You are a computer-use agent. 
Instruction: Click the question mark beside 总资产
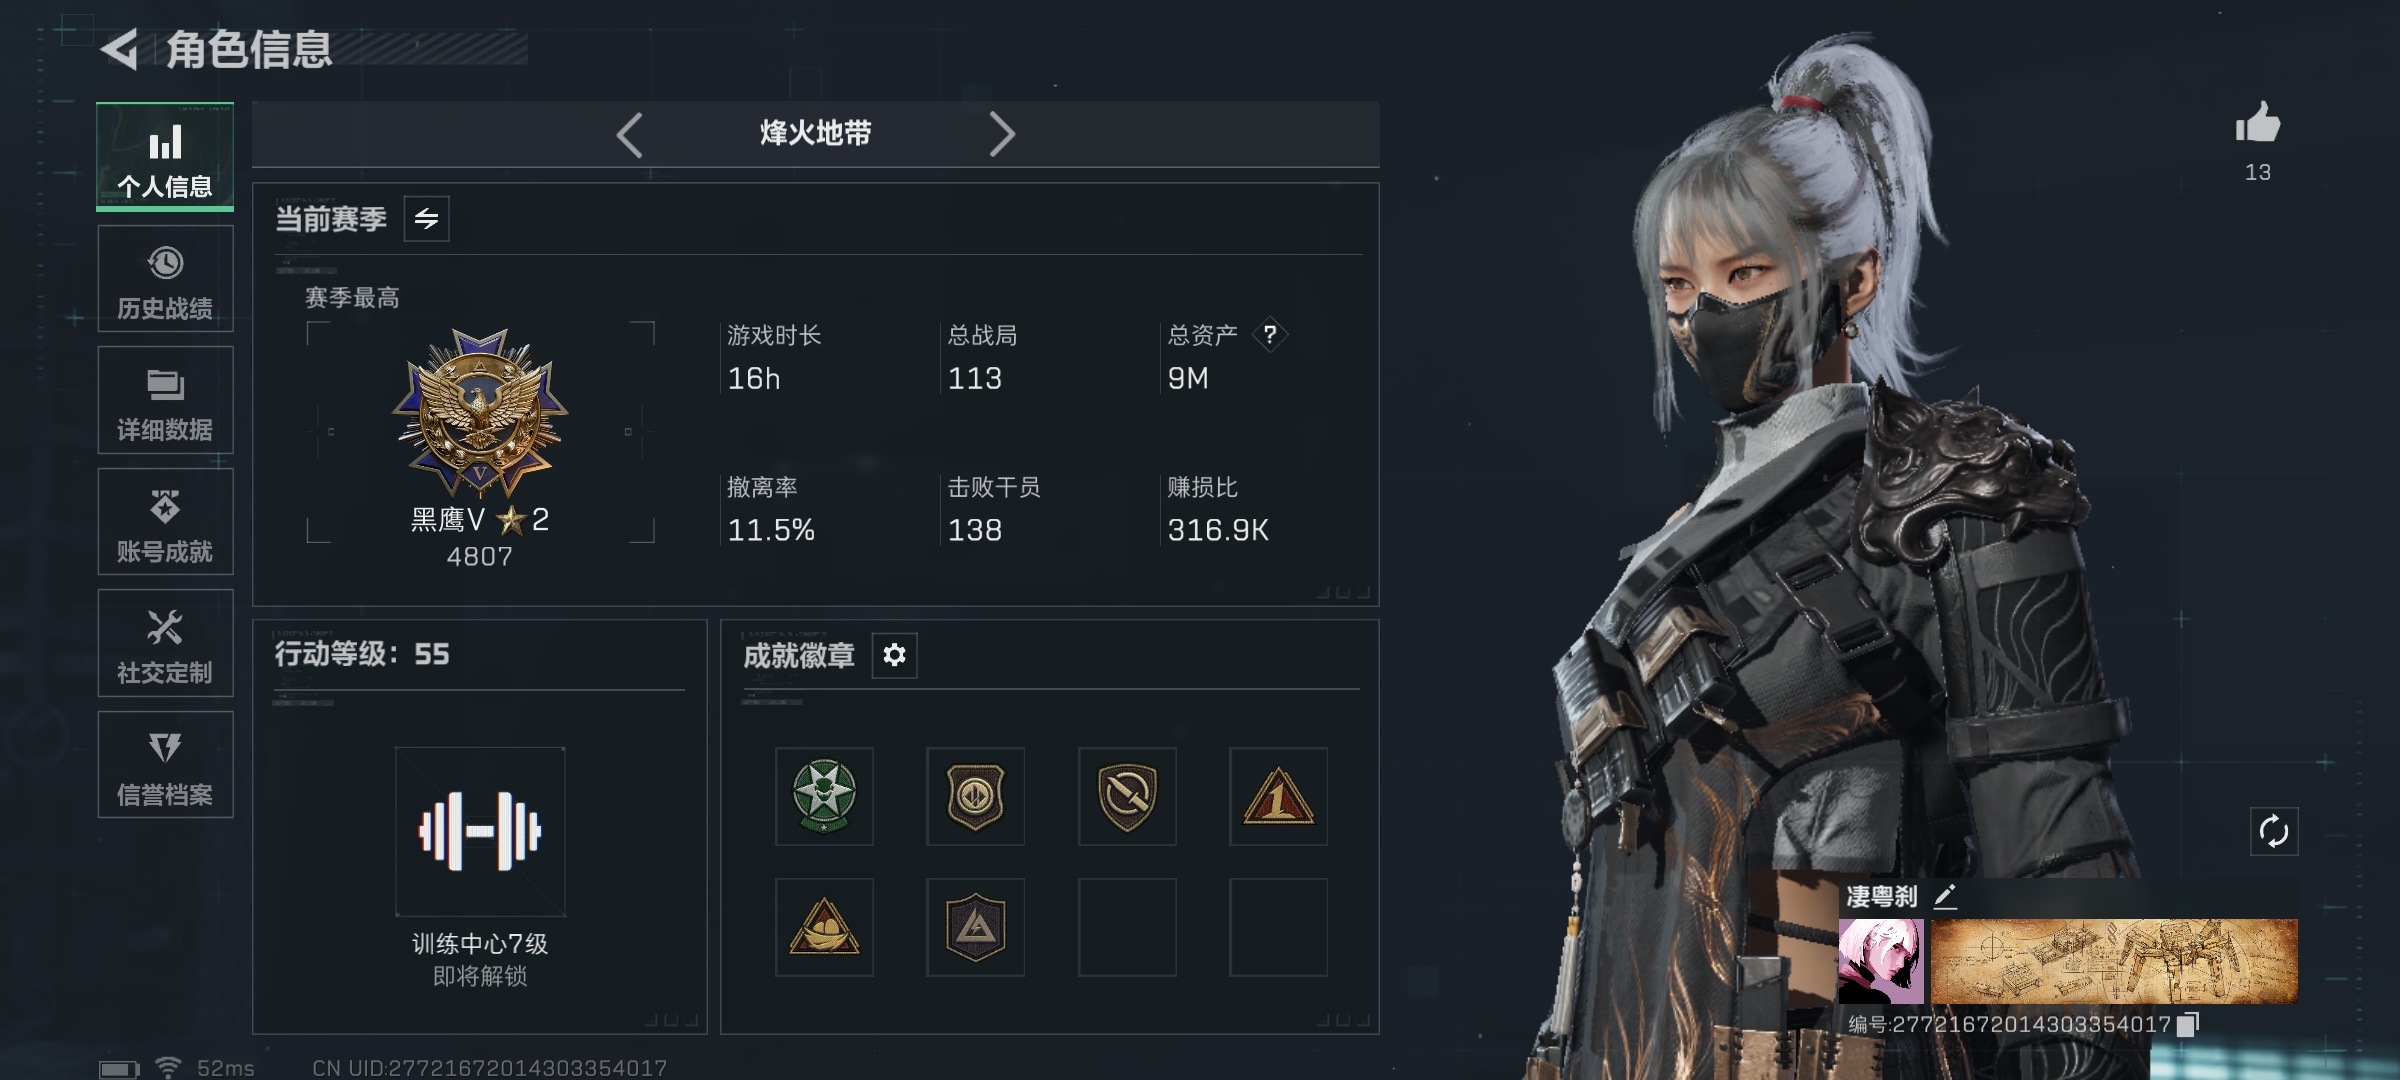tap(1269, 334)
